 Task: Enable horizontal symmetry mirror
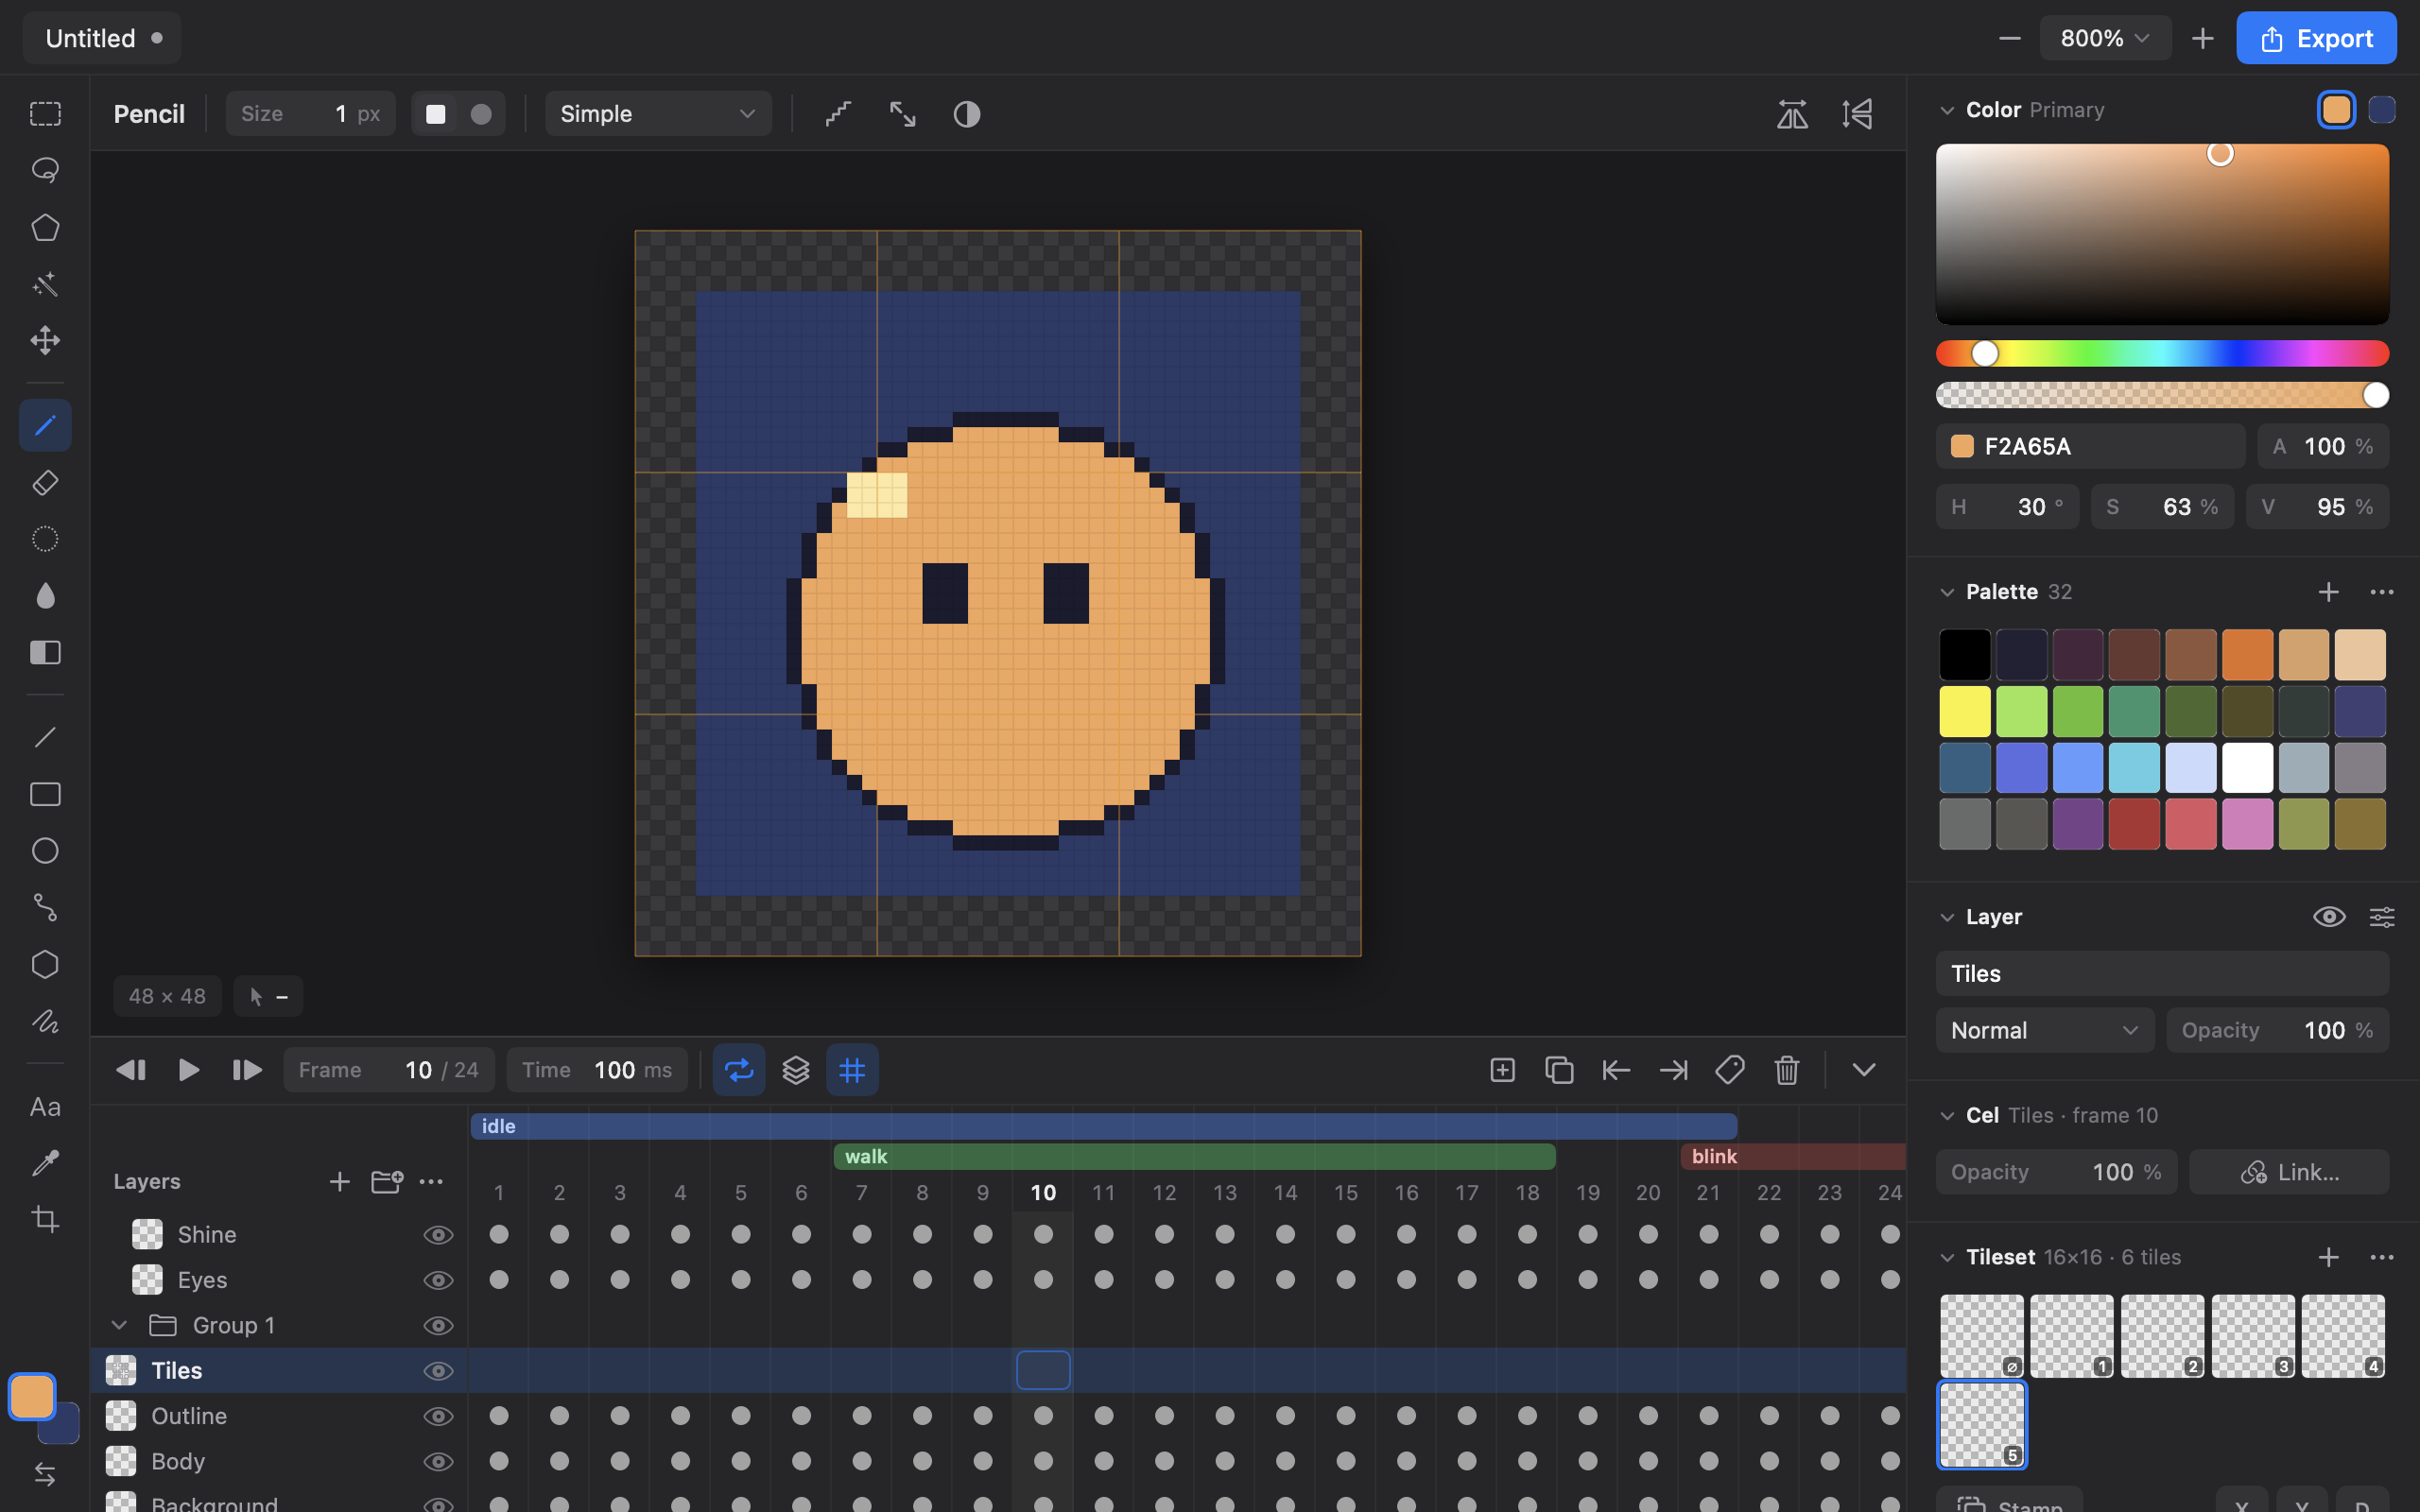(x=1792, y=114)
